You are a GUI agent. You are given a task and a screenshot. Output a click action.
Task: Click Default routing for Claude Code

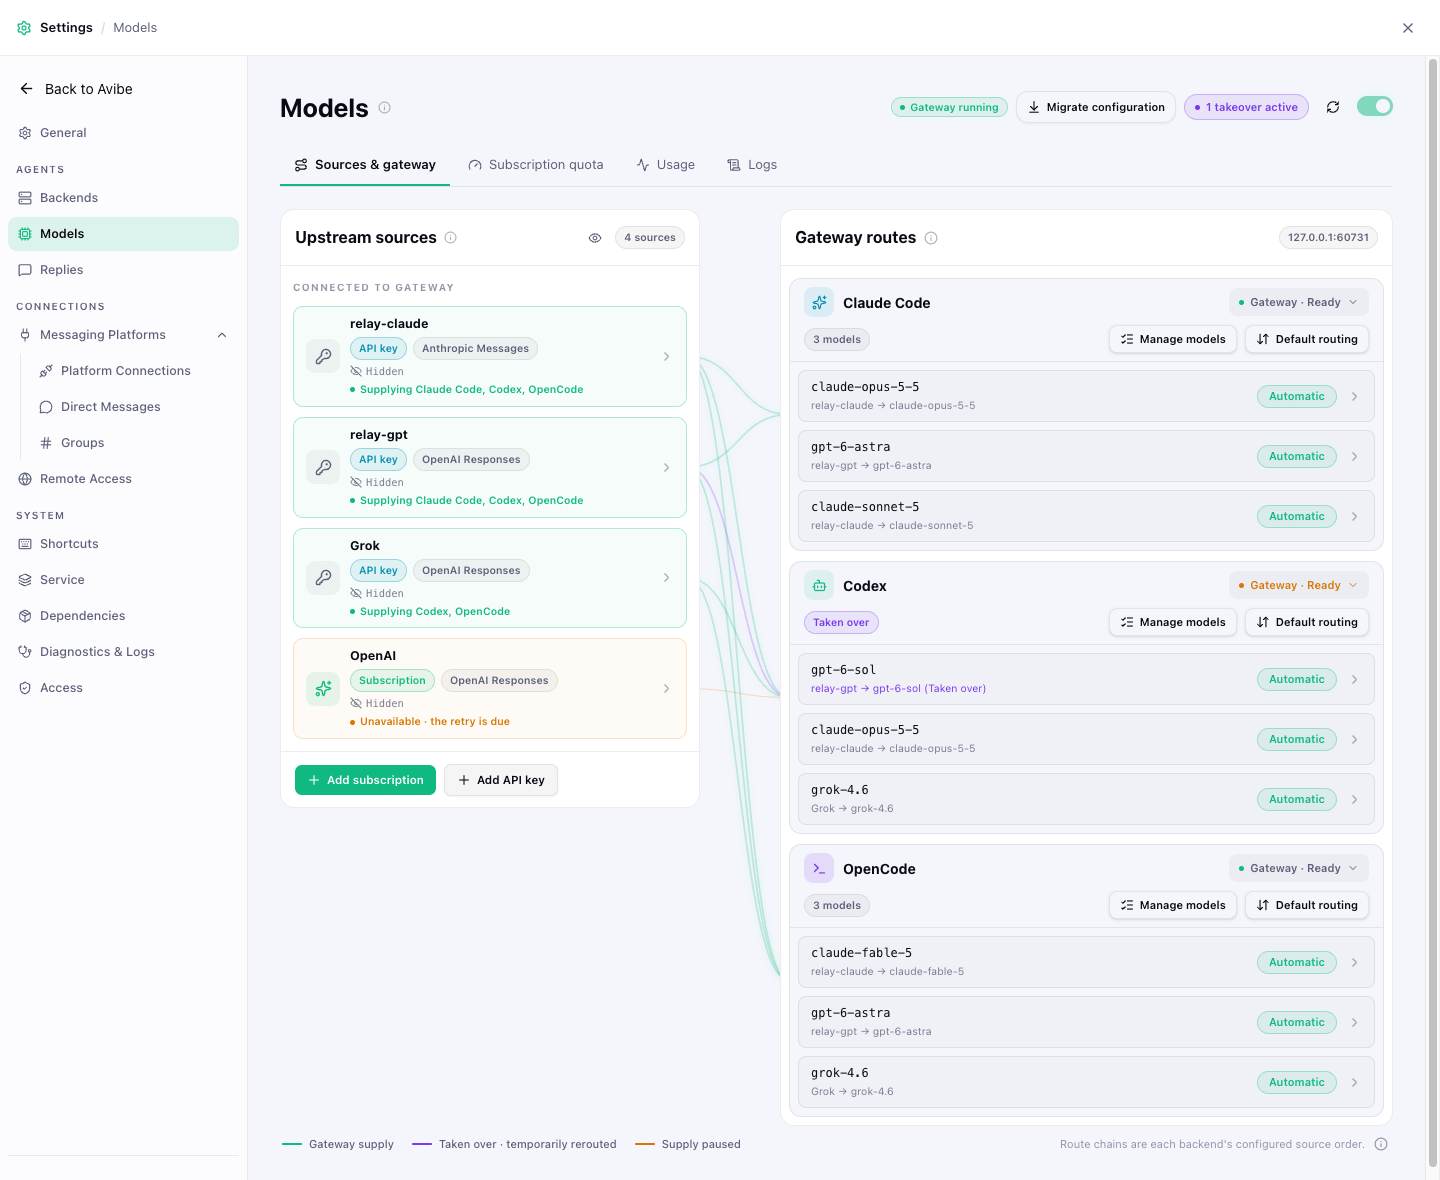1307,339
